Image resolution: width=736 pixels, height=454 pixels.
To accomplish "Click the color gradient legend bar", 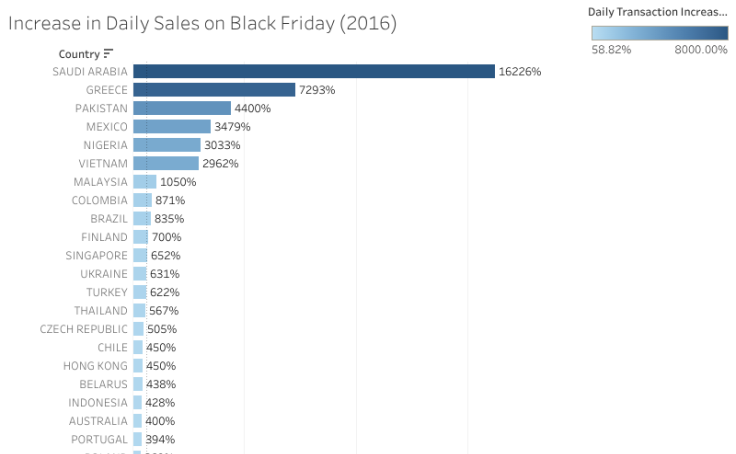I will click(x=659, y=32).
